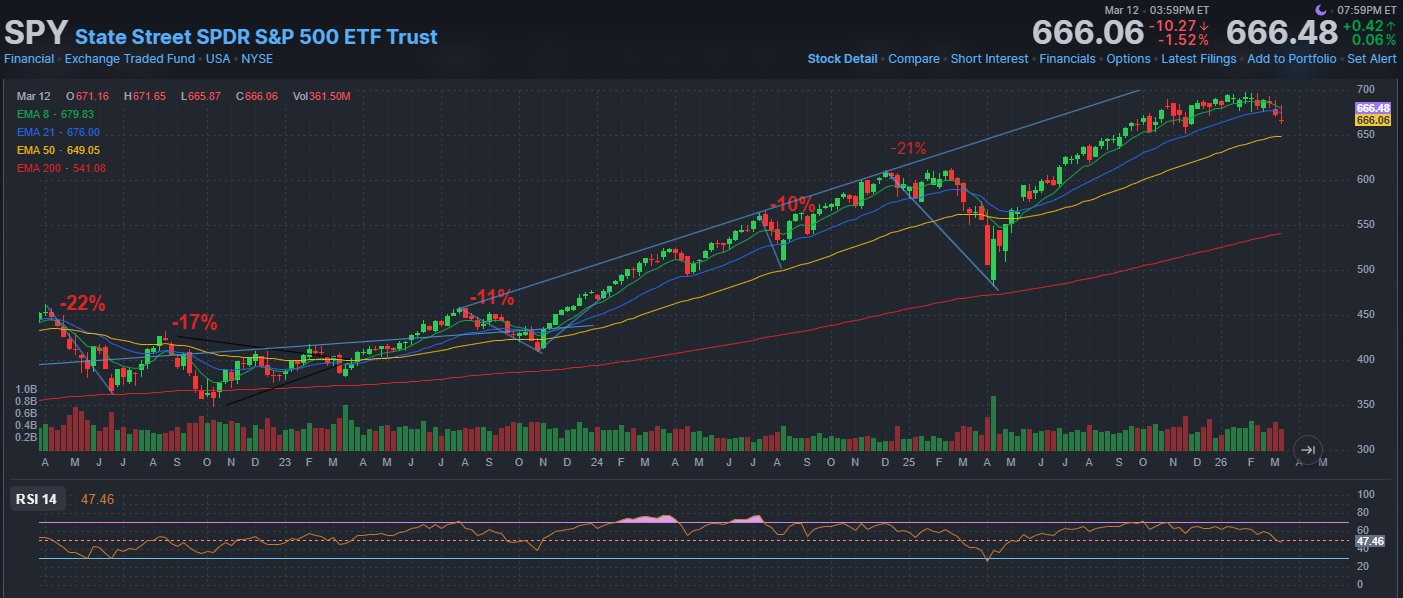Open the Stock Detail tab
The width and height of the screenshot is (1403, 598).
pos(842,58)
